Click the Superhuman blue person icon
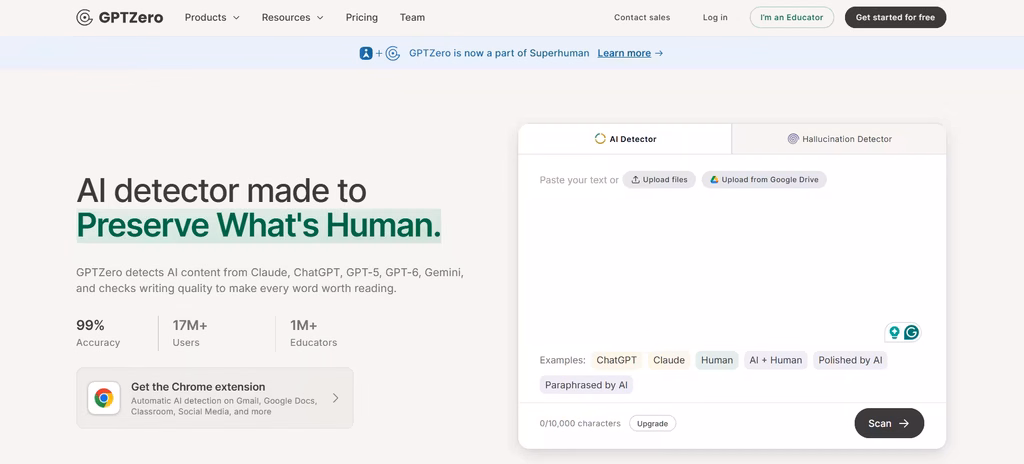The width and height of the screenshot is (1024, 464). pyautogui.click(x=366, y=54)
